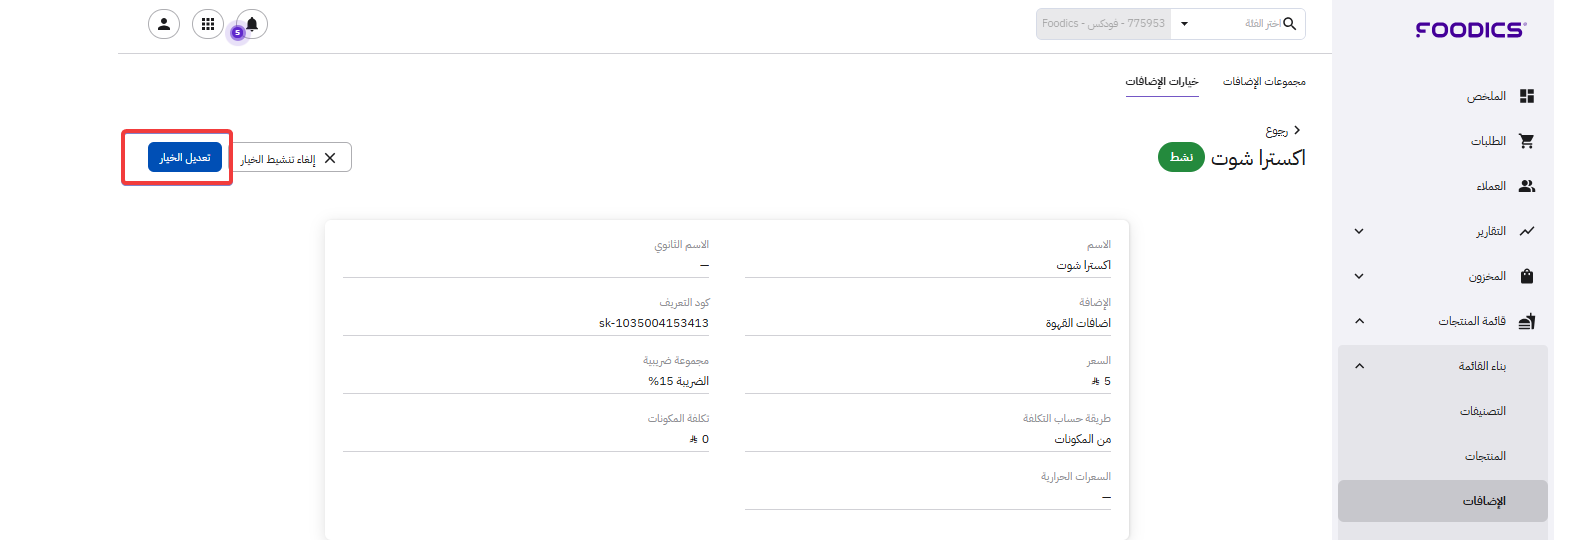Open the notifications bell
The image size is (1578, 540).
(252, 24)
